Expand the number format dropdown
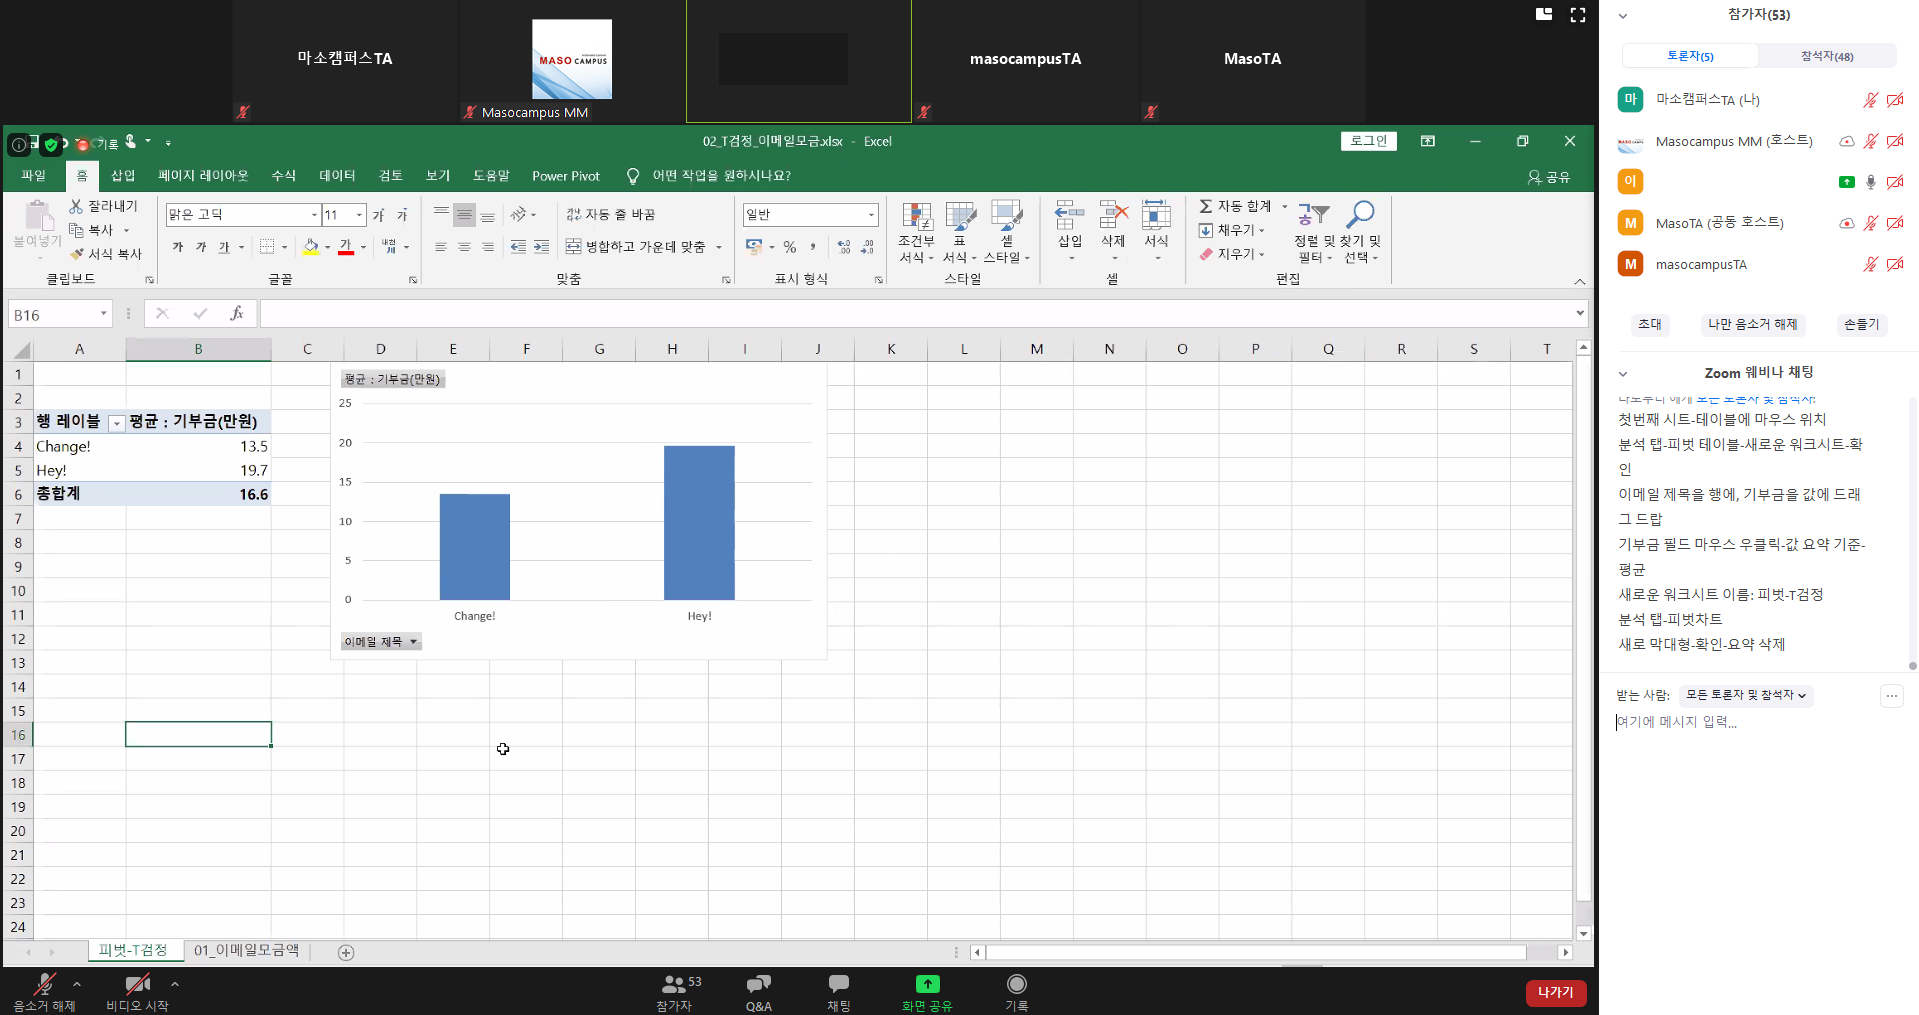1919x1015 pixels. tap(871, 215)
